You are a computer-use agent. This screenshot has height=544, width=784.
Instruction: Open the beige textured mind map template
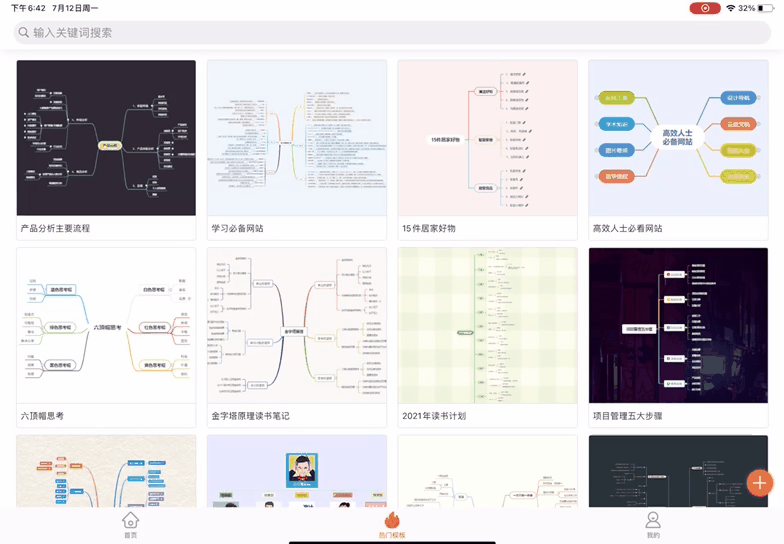coord(106,471)
